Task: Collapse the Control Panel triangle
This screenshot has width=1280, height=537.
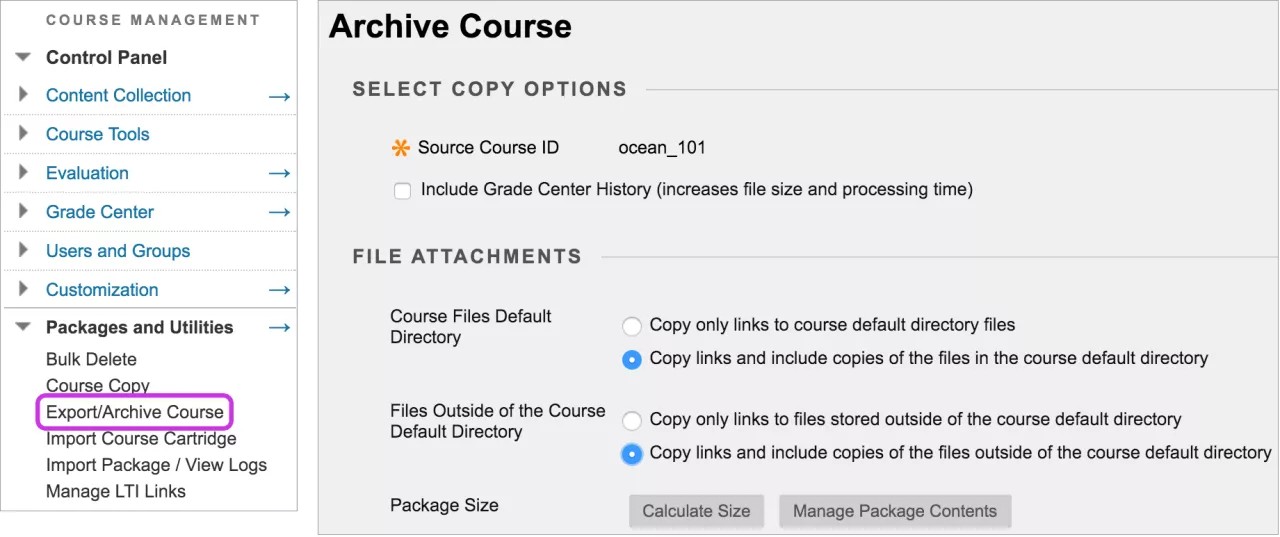Action: (x=24, y=58)
